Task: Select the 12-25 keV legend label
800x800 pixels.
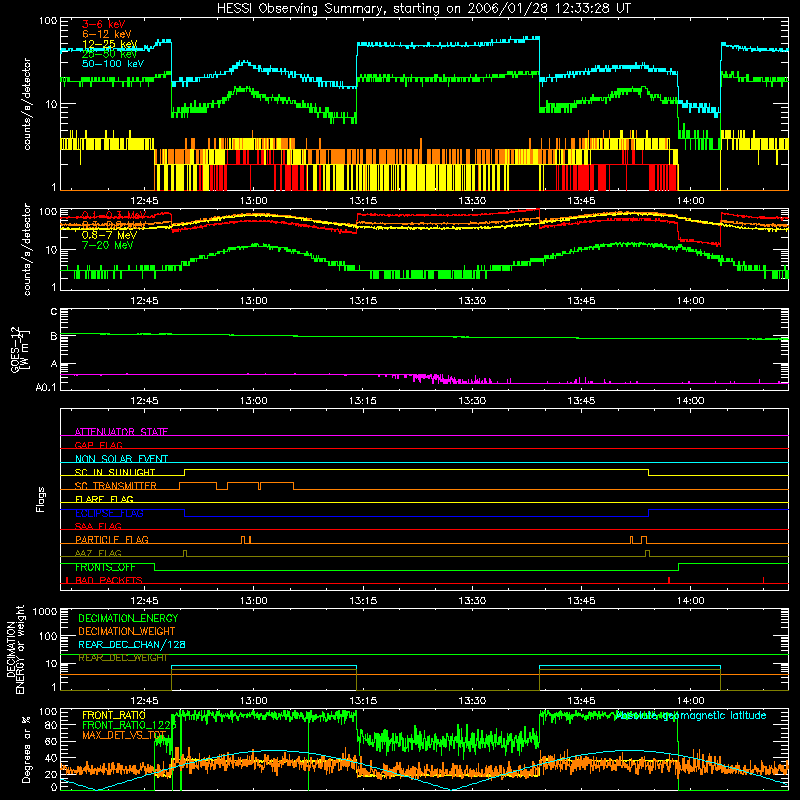Action: [x=110, y=44]
